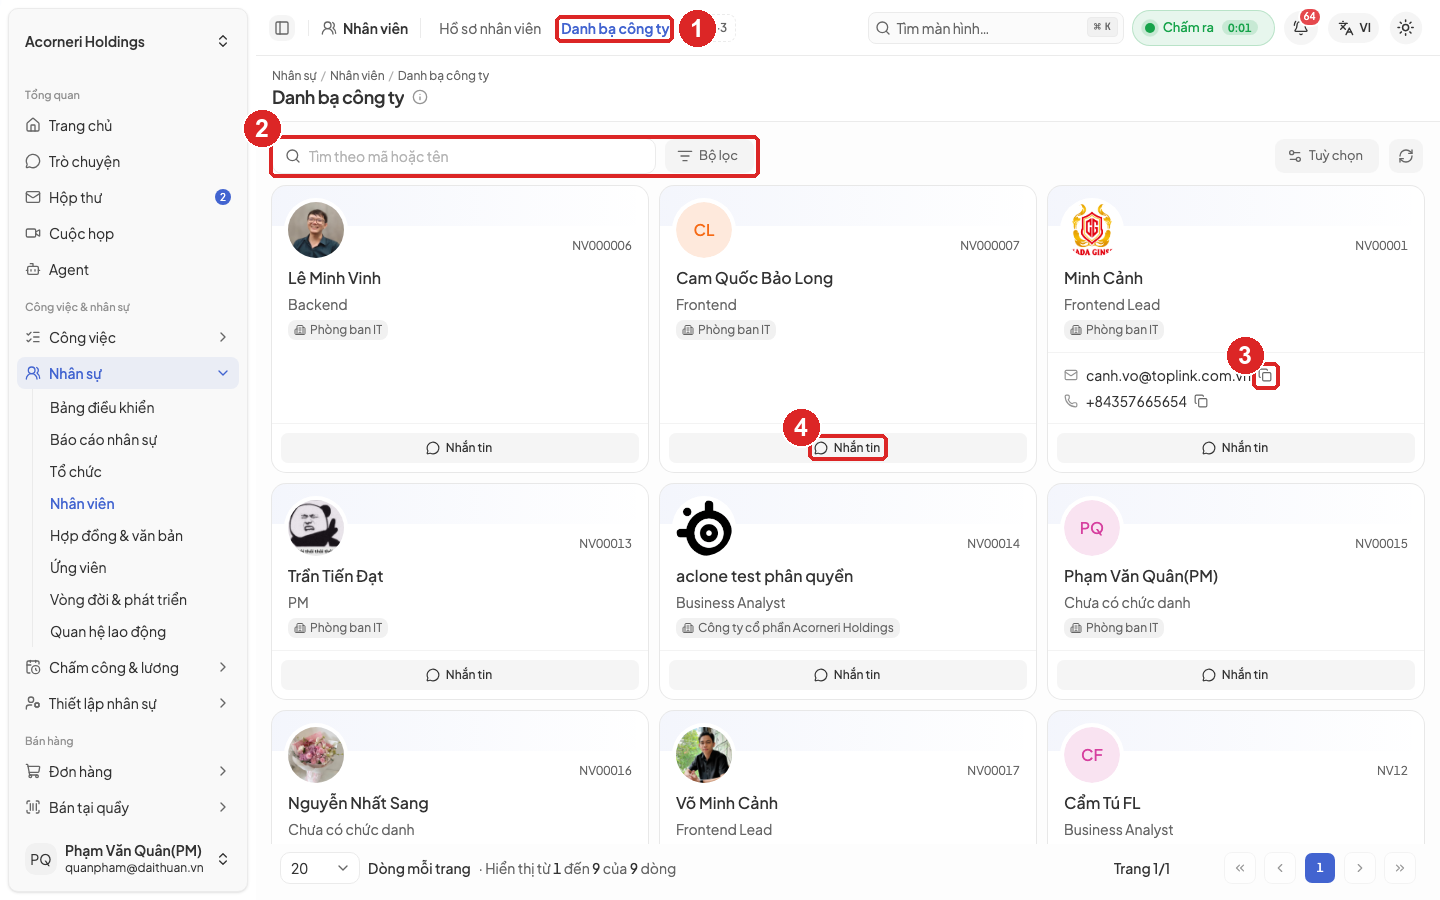The height and width of the screenshot is (900, 1440).
Task: Open the Tuỳ chọn options button
Action: [x=1326, y=156]
